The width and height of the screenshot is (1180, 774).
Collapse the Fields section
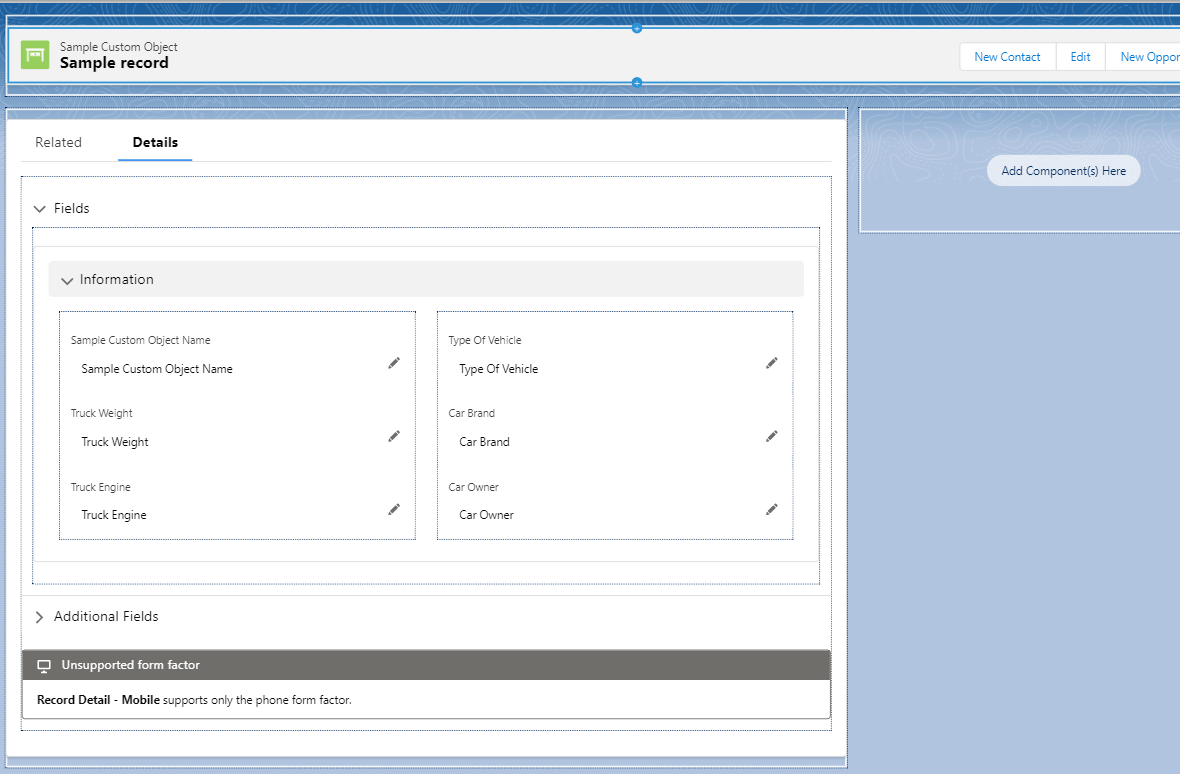(40, 208)
